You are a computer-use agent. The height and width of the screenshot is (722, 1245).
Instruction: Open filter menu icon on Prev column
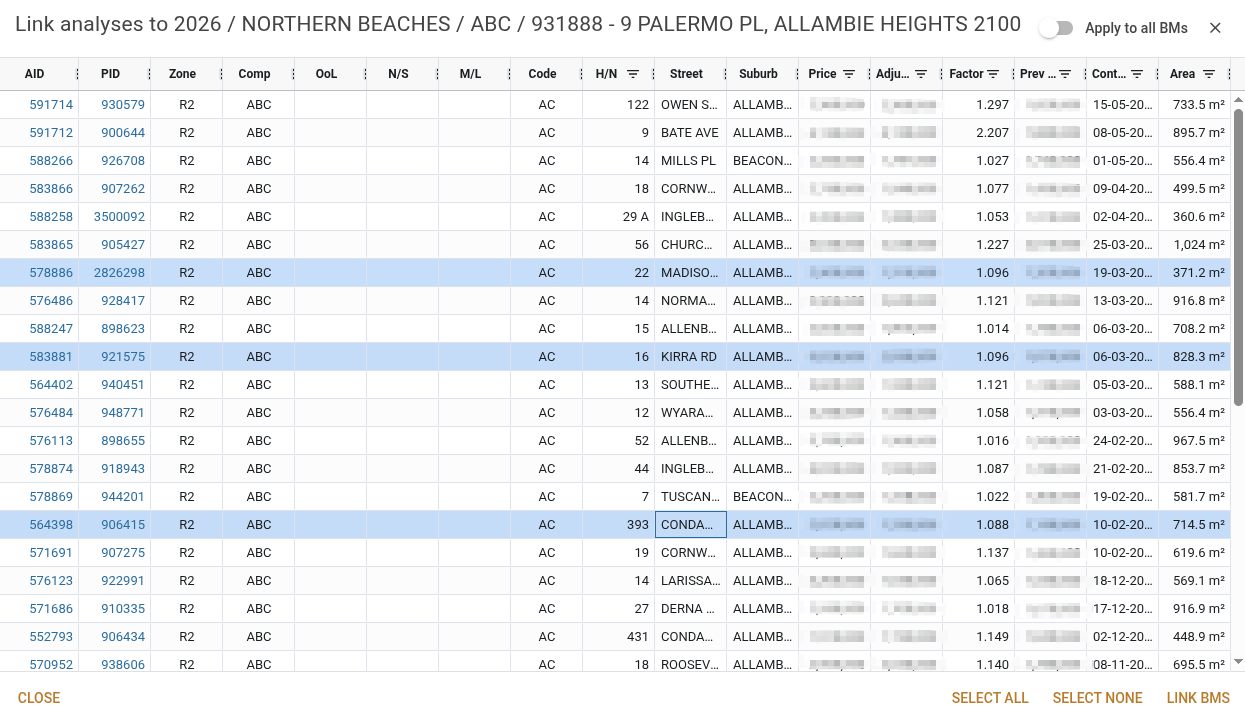pyautogui.click(x=1065, y=74)
